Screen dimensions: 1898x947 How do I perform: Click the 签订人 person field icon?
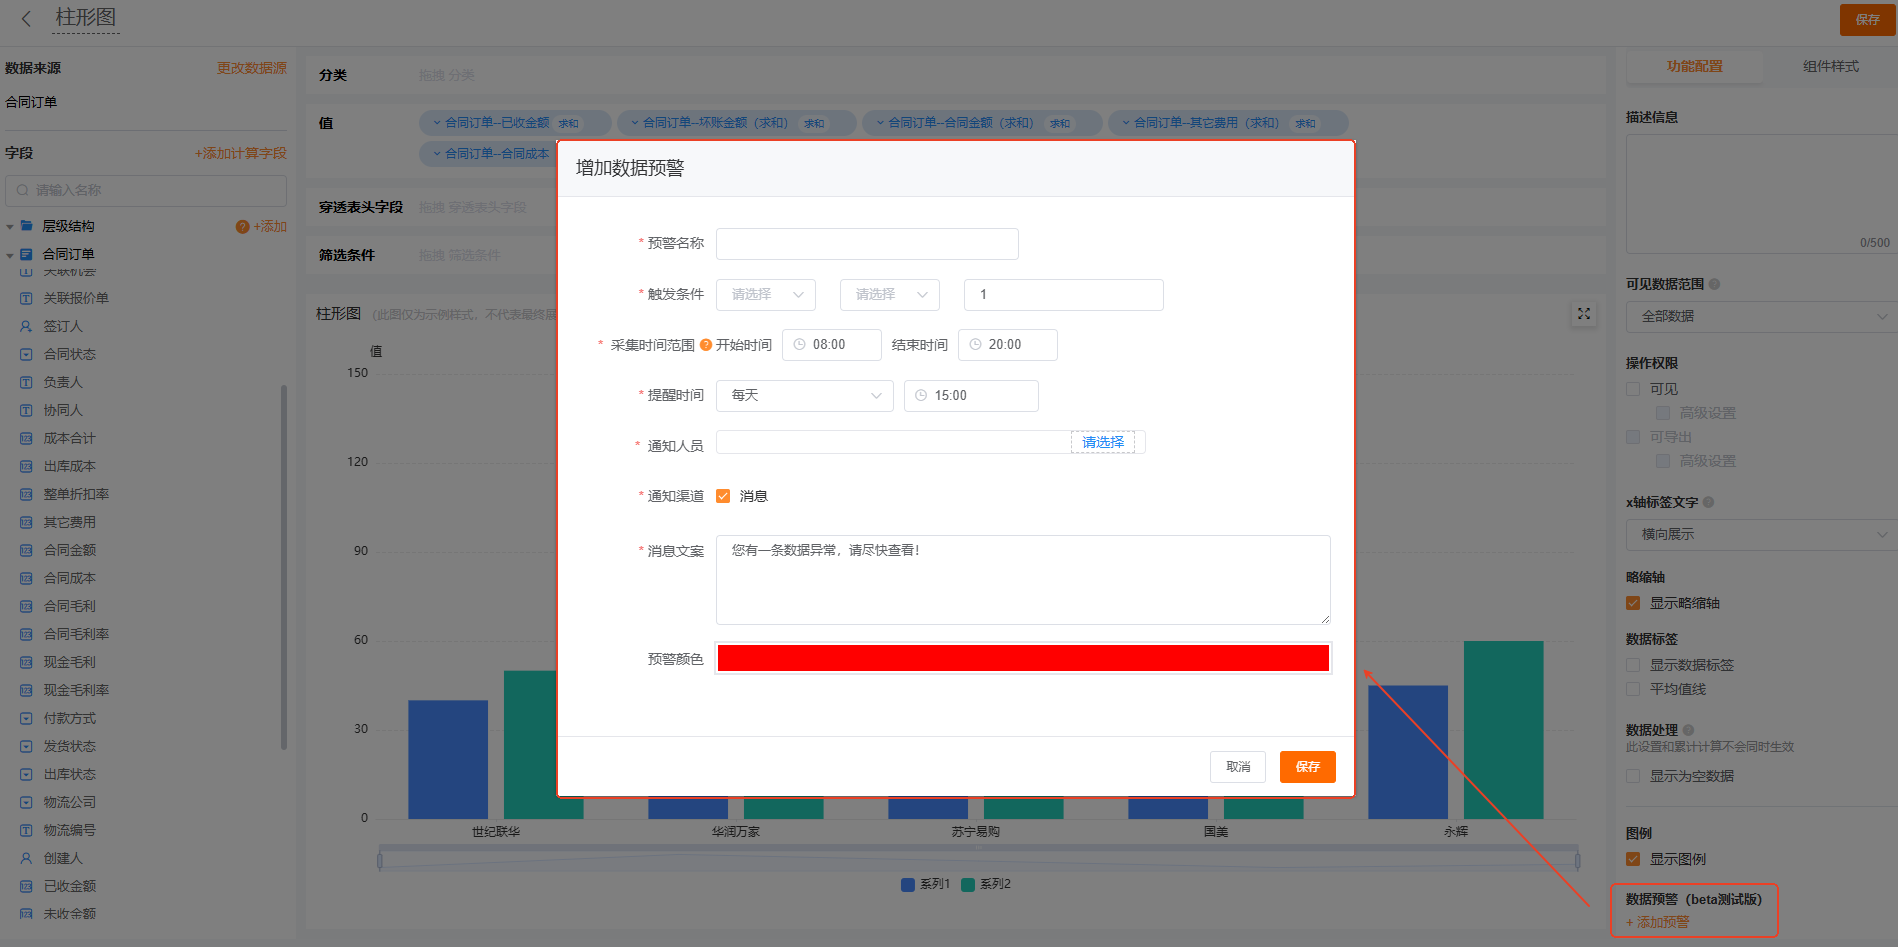click(26, 326)
